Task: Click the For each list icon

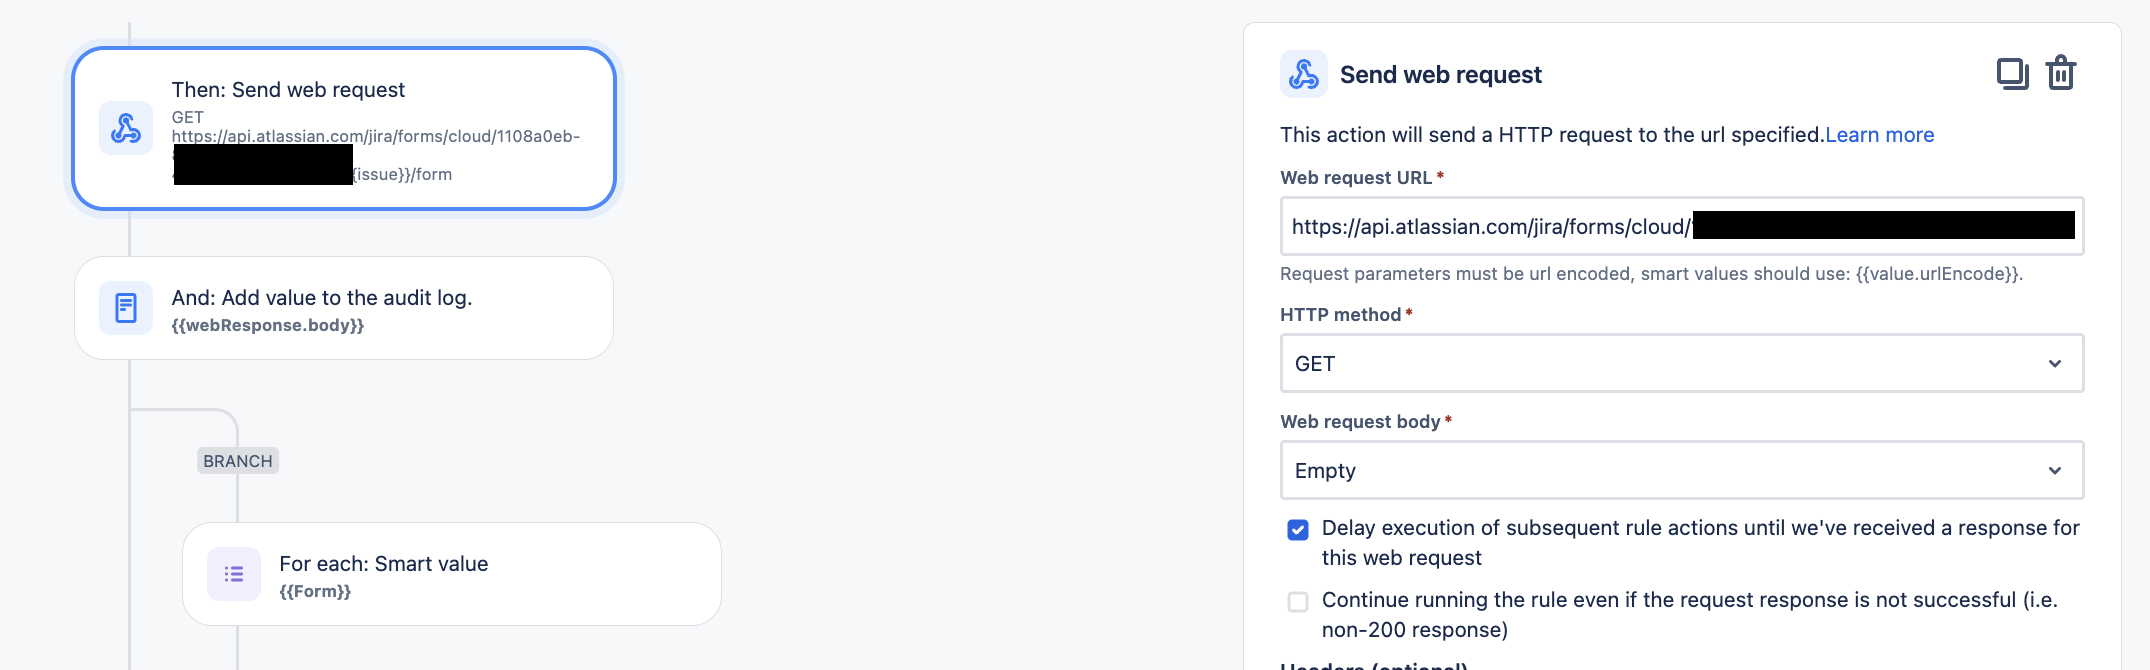Action: (234, 574)
